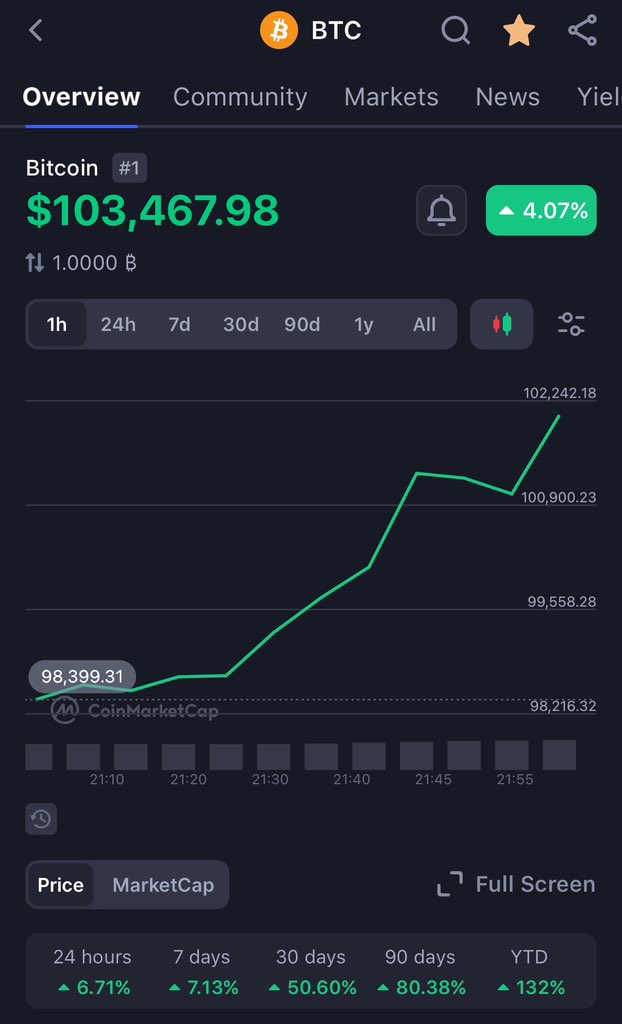Select the 1y chart range
This screenshot has height=1024, width=622.
363,324
